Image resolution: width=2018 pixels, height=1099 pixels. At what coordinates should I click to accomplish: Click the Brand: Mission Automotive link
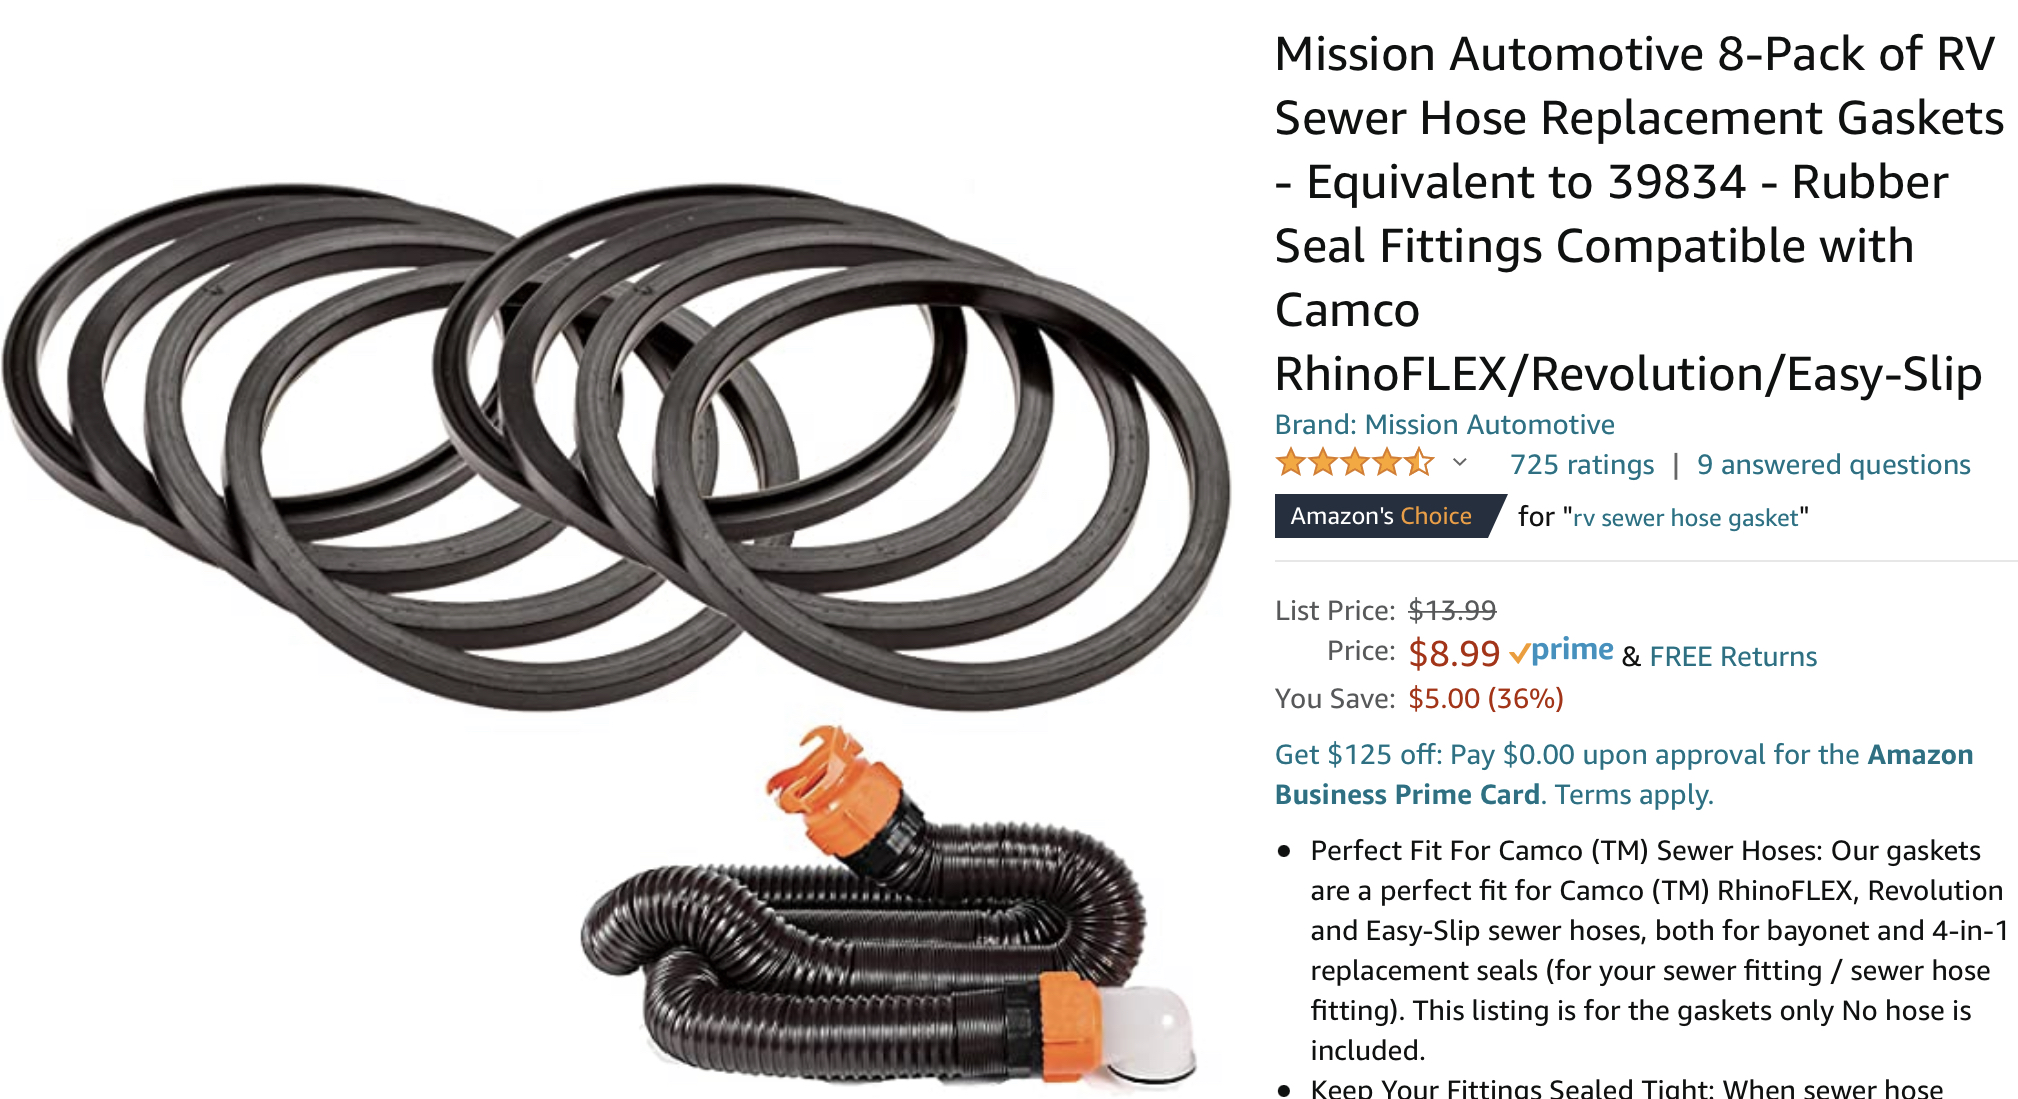1444,425
